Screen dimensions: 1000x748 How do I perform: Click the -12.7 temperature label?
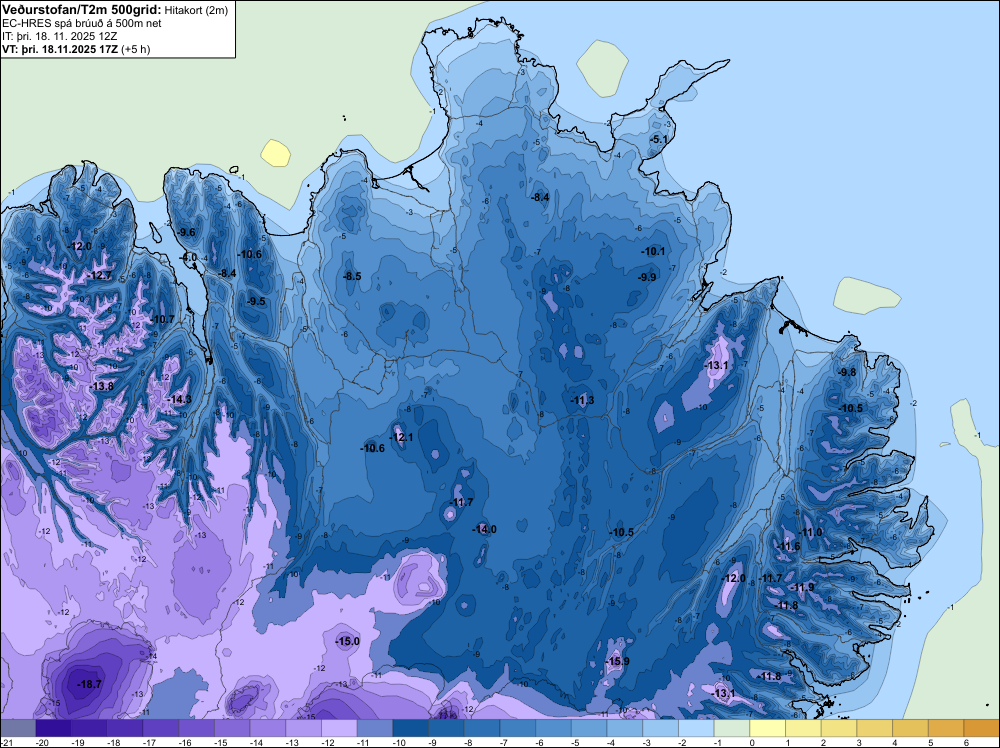pyautogui.click(x=99, y=275)
